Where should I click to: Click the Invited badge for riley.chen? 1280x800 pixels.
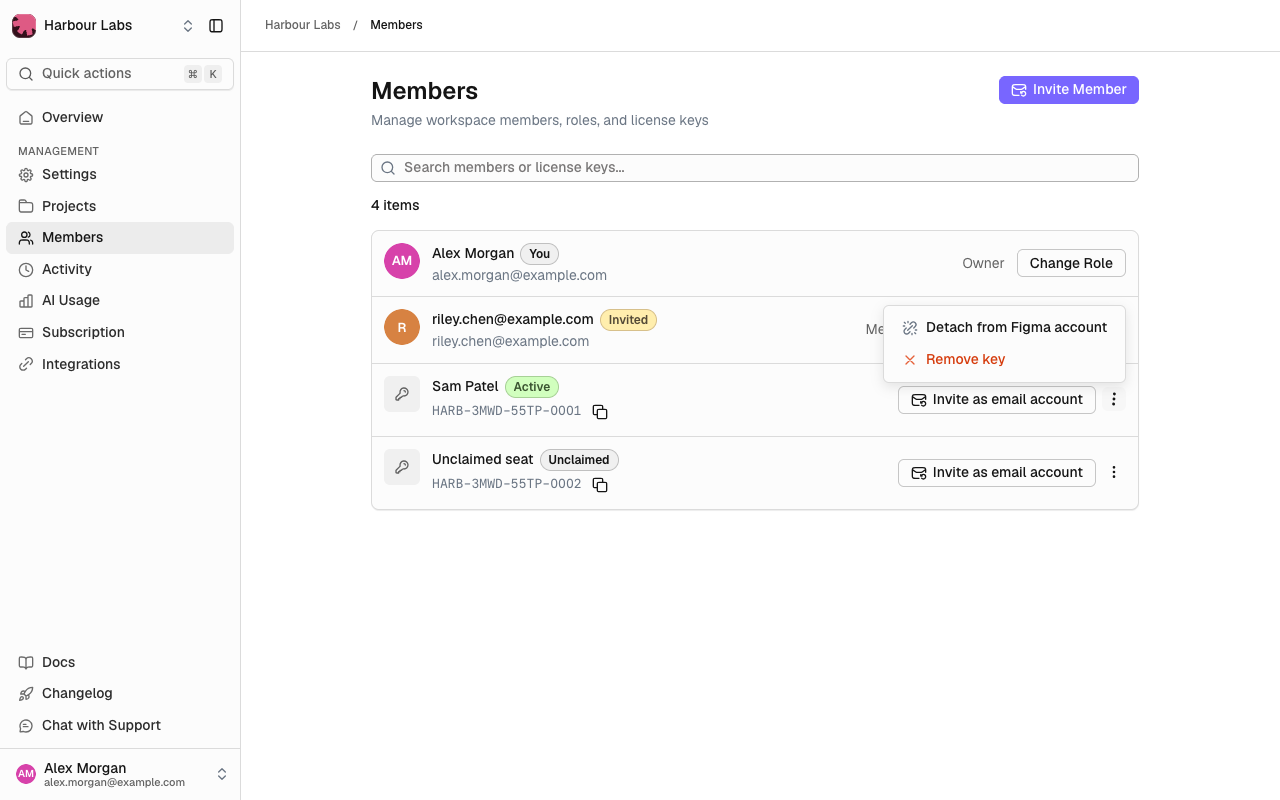pos(628,320)
